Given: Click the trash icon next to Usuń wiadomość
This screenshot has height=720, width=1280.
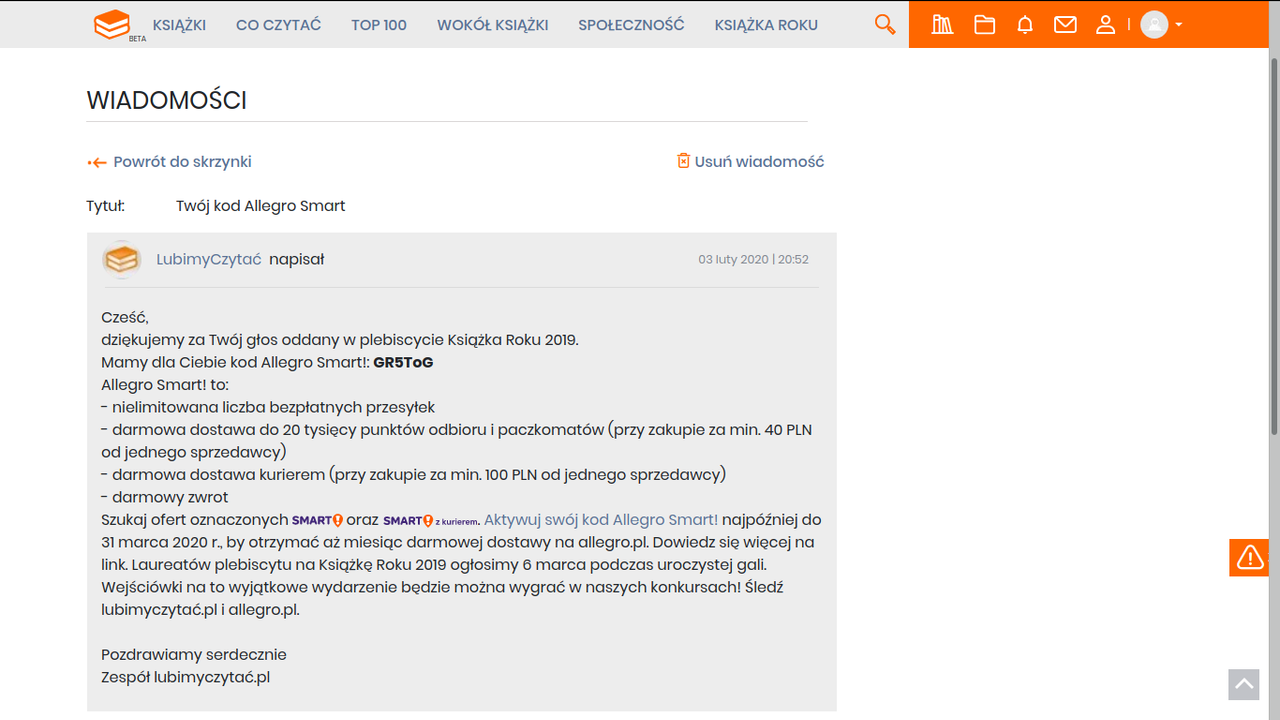Looking at the screenshot, I should [x=684, y=161].
